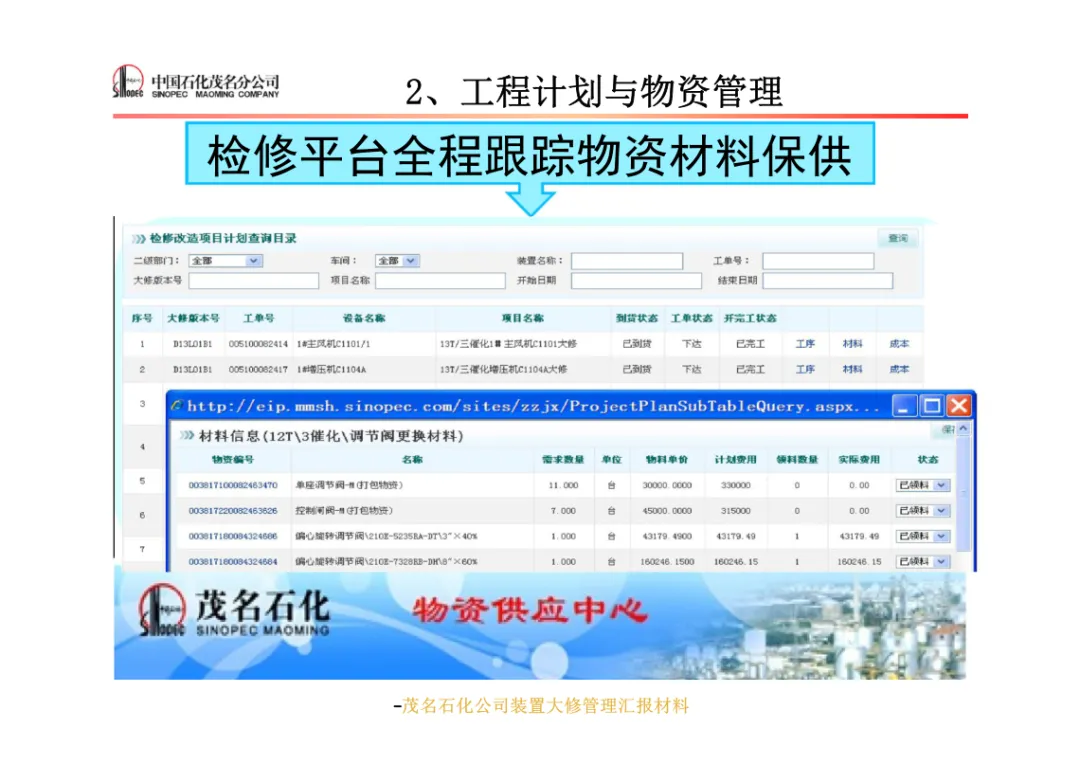Select project cell 13T/三催化增压机C1104A大修
The height and width of the screenshot is (765, 1080).
point(503,370)
